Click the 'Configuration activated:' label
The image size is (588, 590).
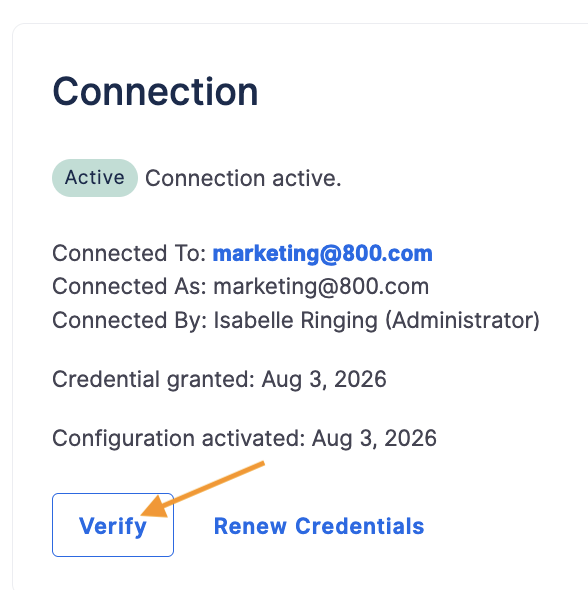click(x=179, y=438)
